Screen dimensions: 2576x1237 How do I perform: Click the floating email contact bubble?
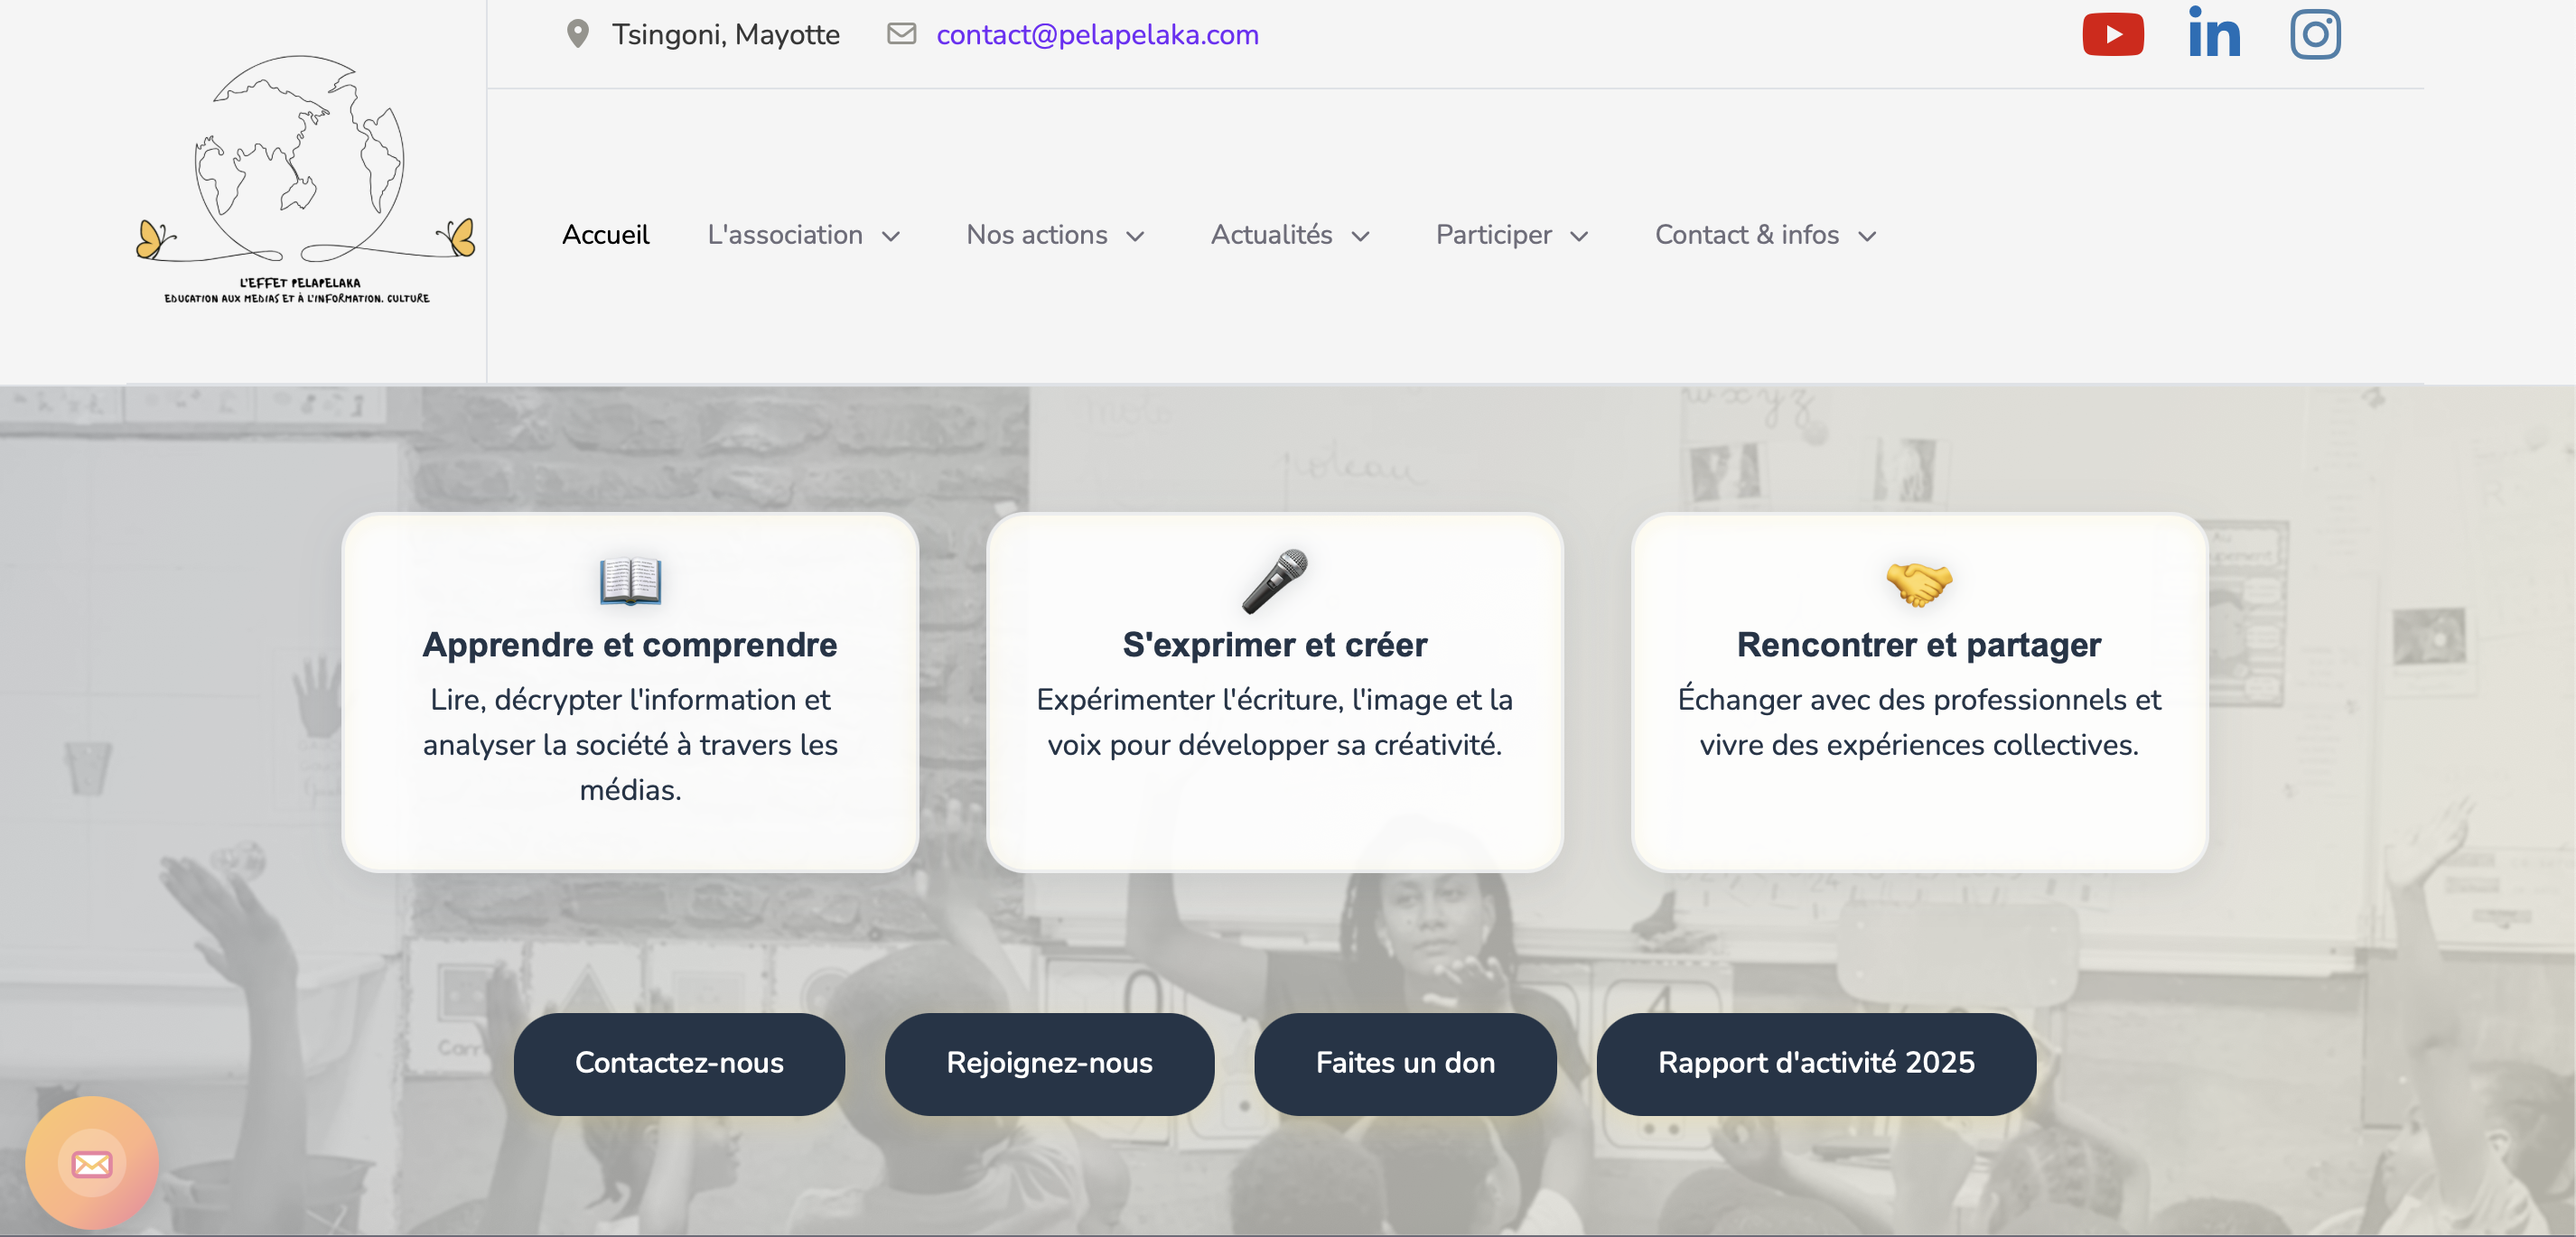[91, 1163]
